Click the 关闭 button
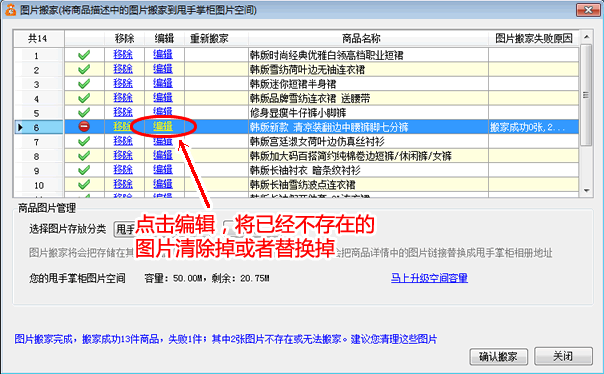604x374 pixels. point(563,356)
